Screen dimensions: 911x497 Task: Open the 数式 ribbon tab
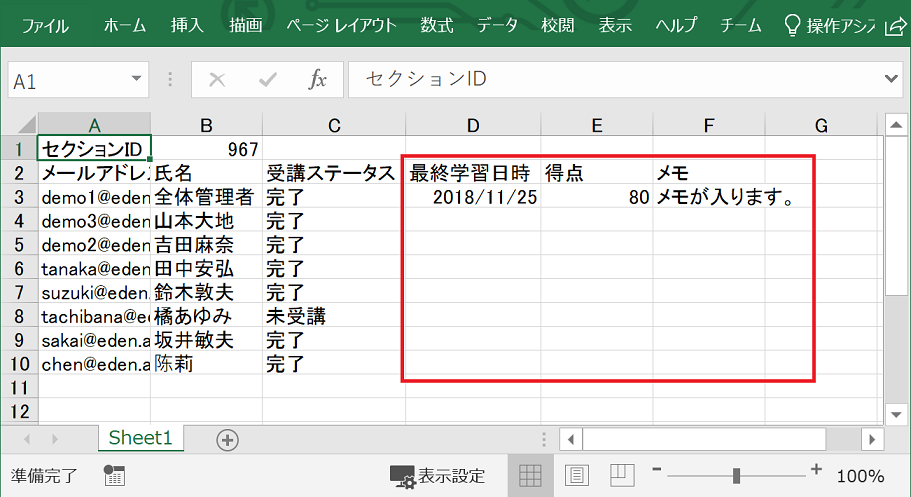point(436,26)
